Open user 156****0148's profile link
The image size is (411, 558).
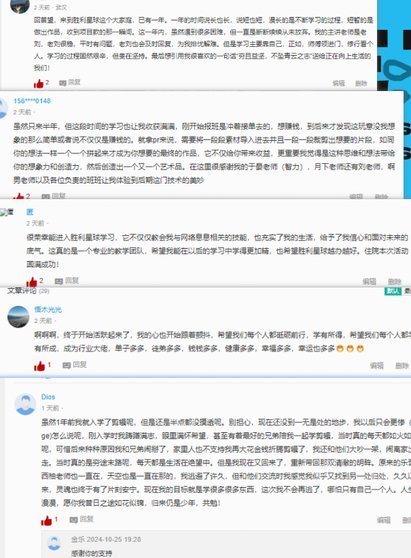[x=32, y=101]
